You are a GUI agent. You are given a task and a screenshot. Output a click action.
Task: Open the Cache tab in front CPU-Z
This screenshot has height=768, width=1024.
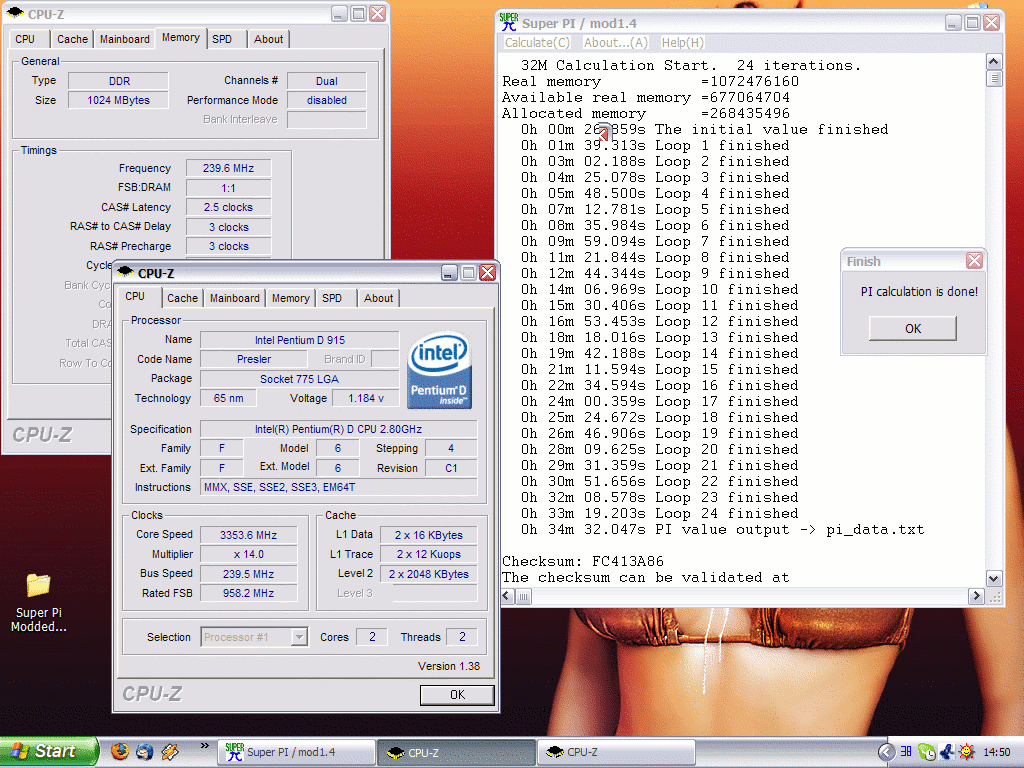[x=182, y=298]
